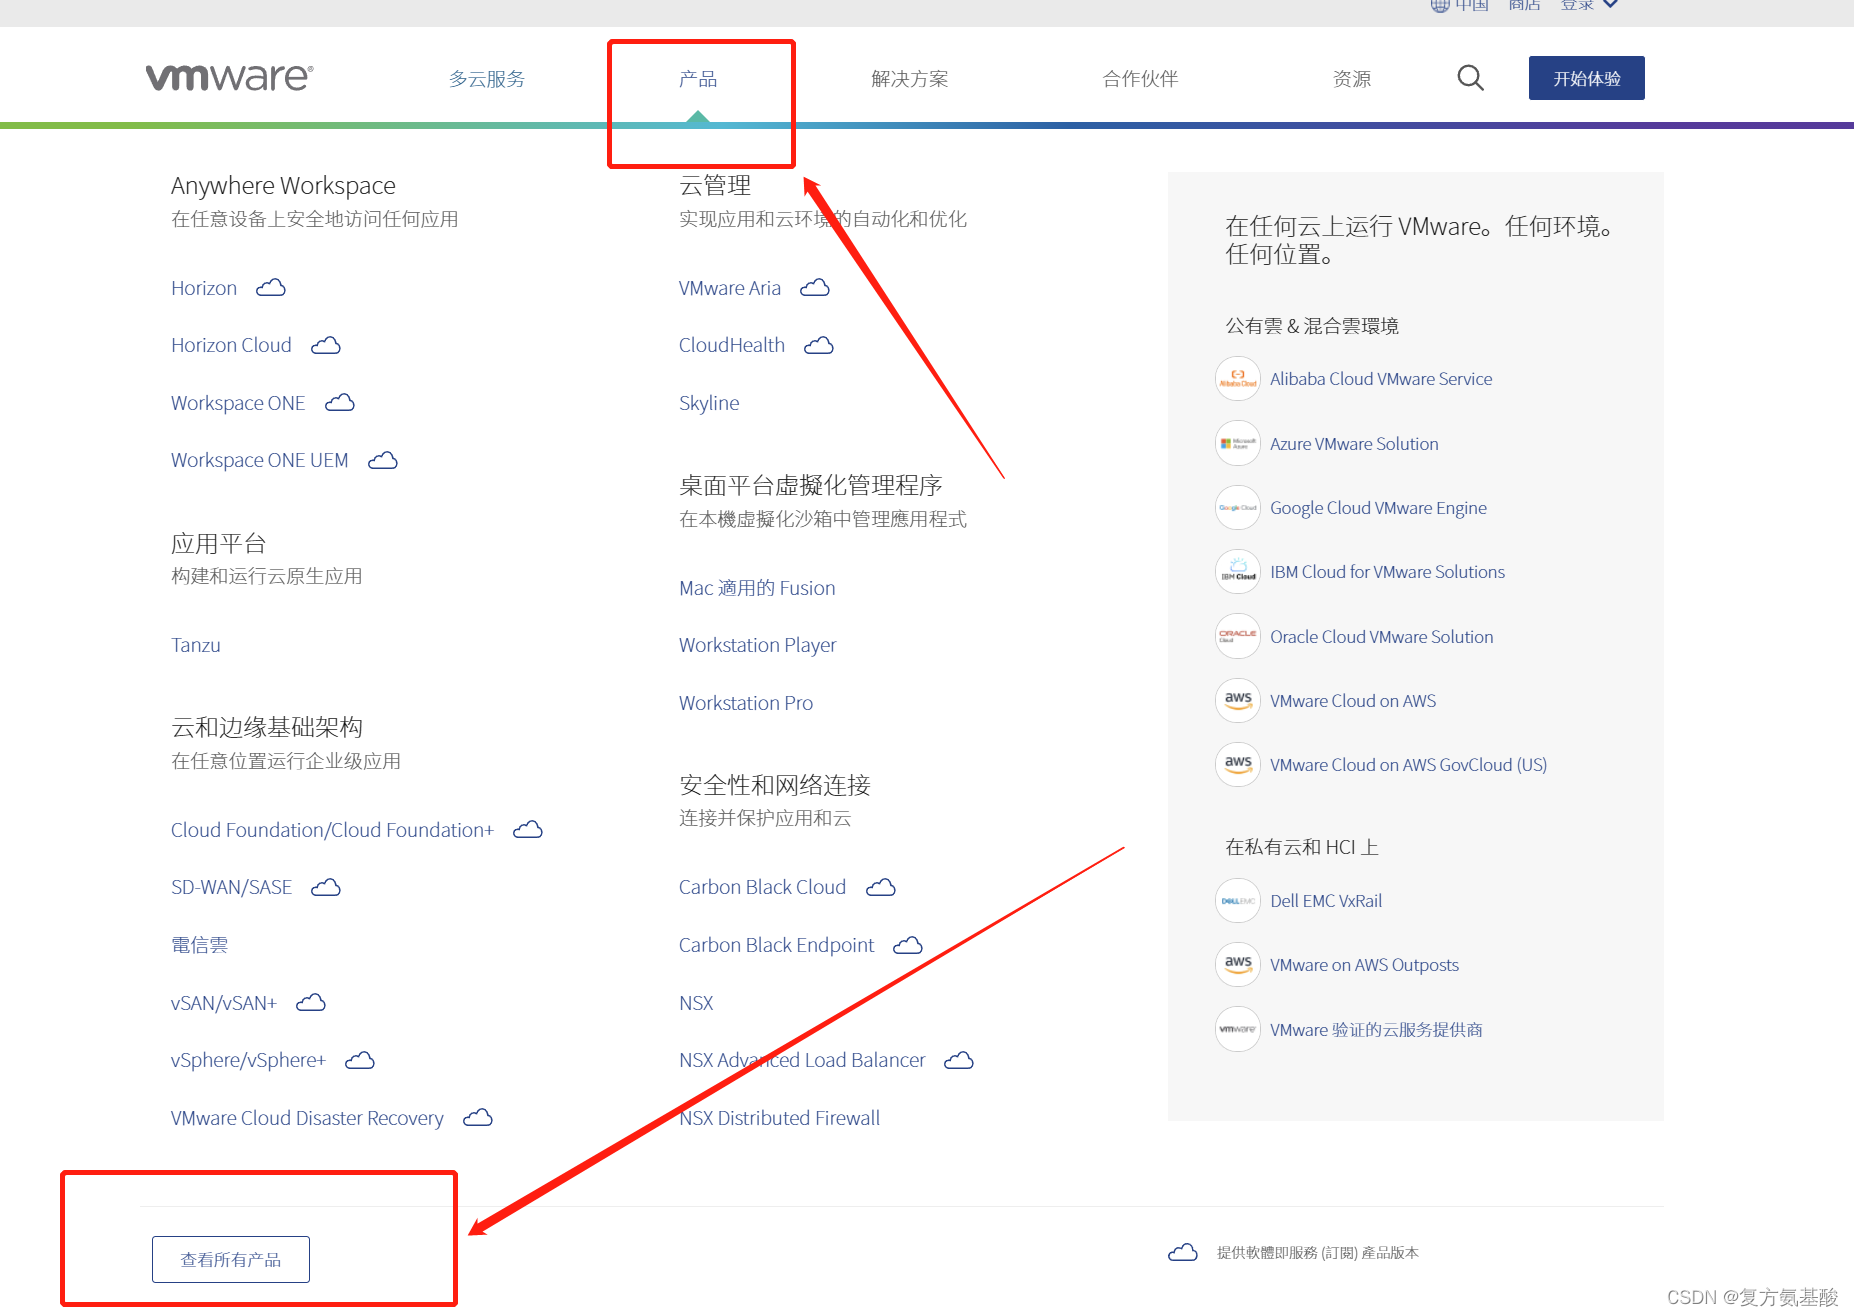Click cloud icon next to VMware Aria

coord(815,288)
